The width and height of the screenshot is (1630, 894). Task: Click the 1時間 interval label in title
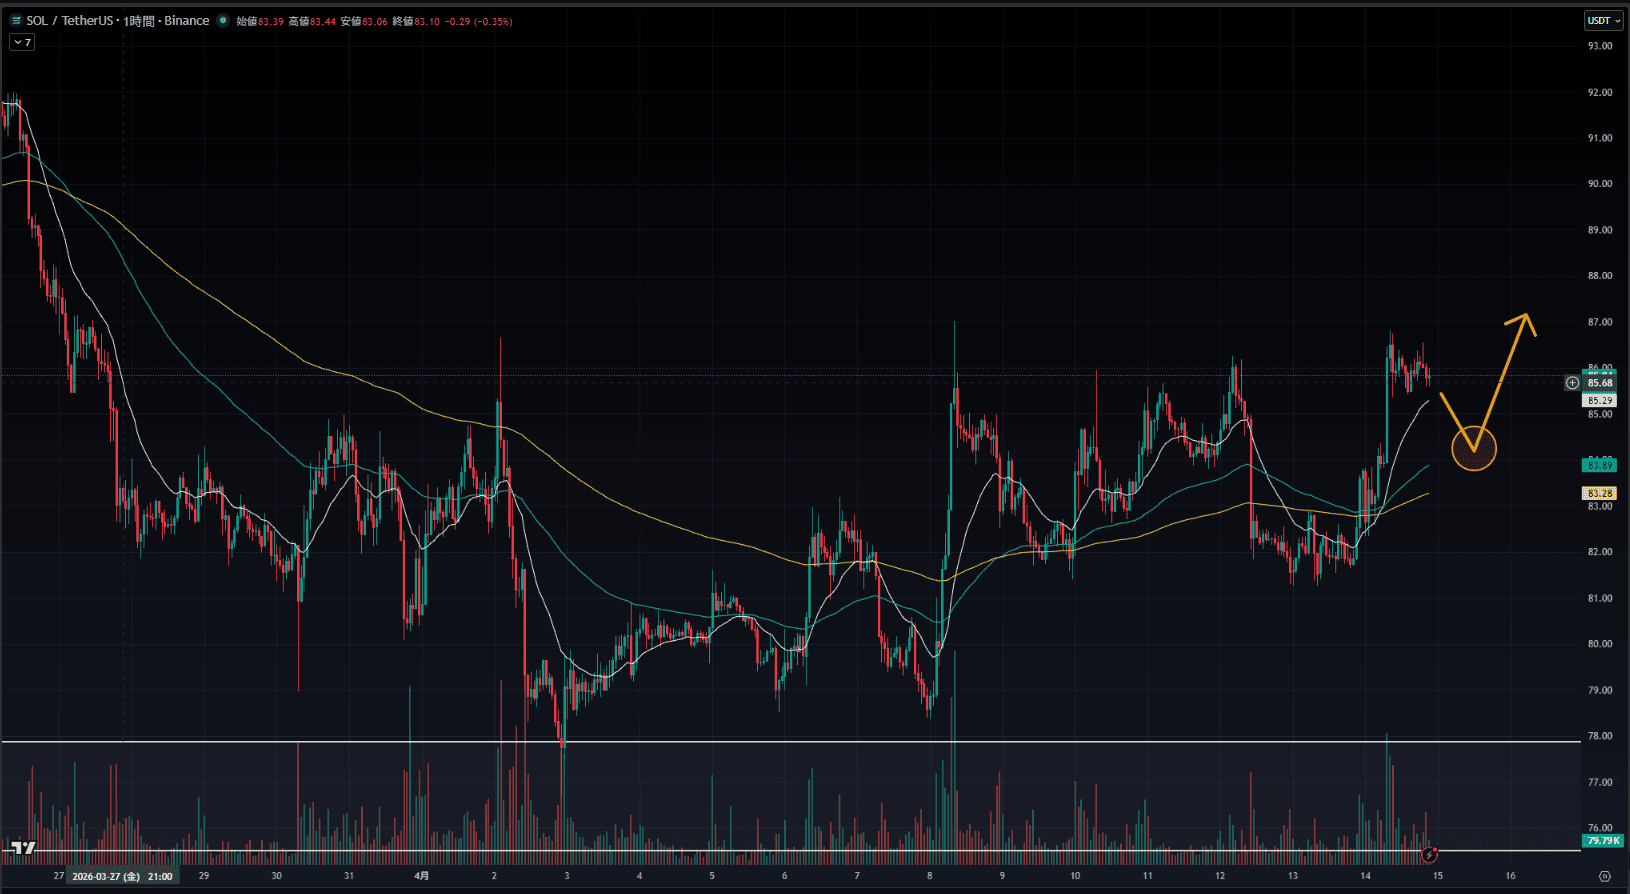tap(141, 21)
